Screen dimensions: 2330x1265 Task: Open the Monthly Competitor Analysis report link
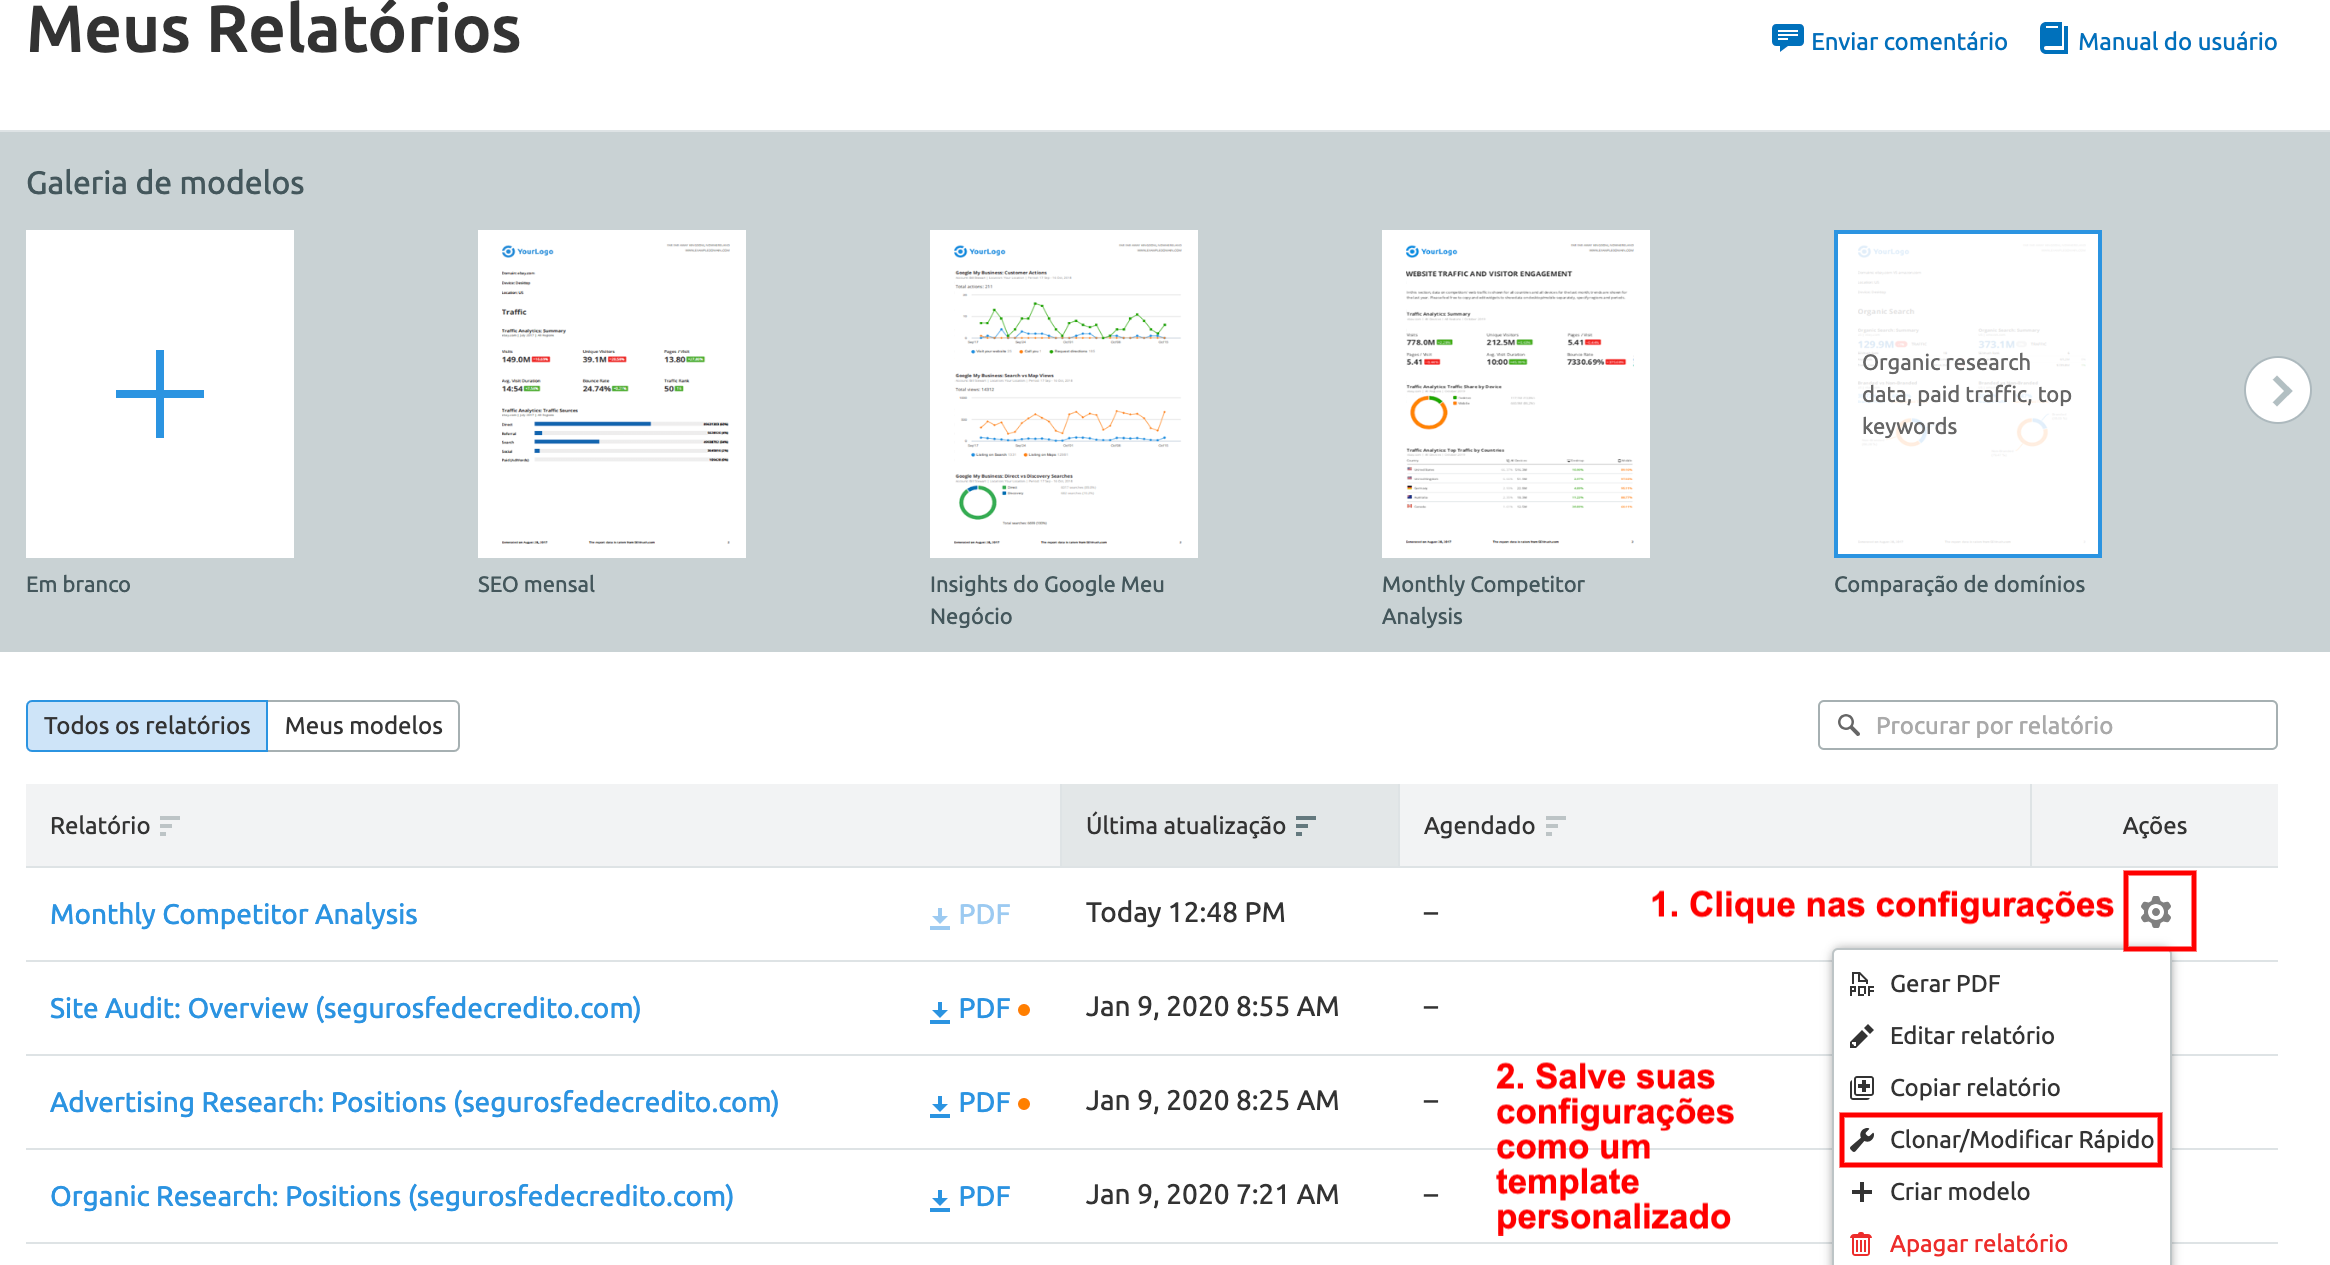coord(233,914)
